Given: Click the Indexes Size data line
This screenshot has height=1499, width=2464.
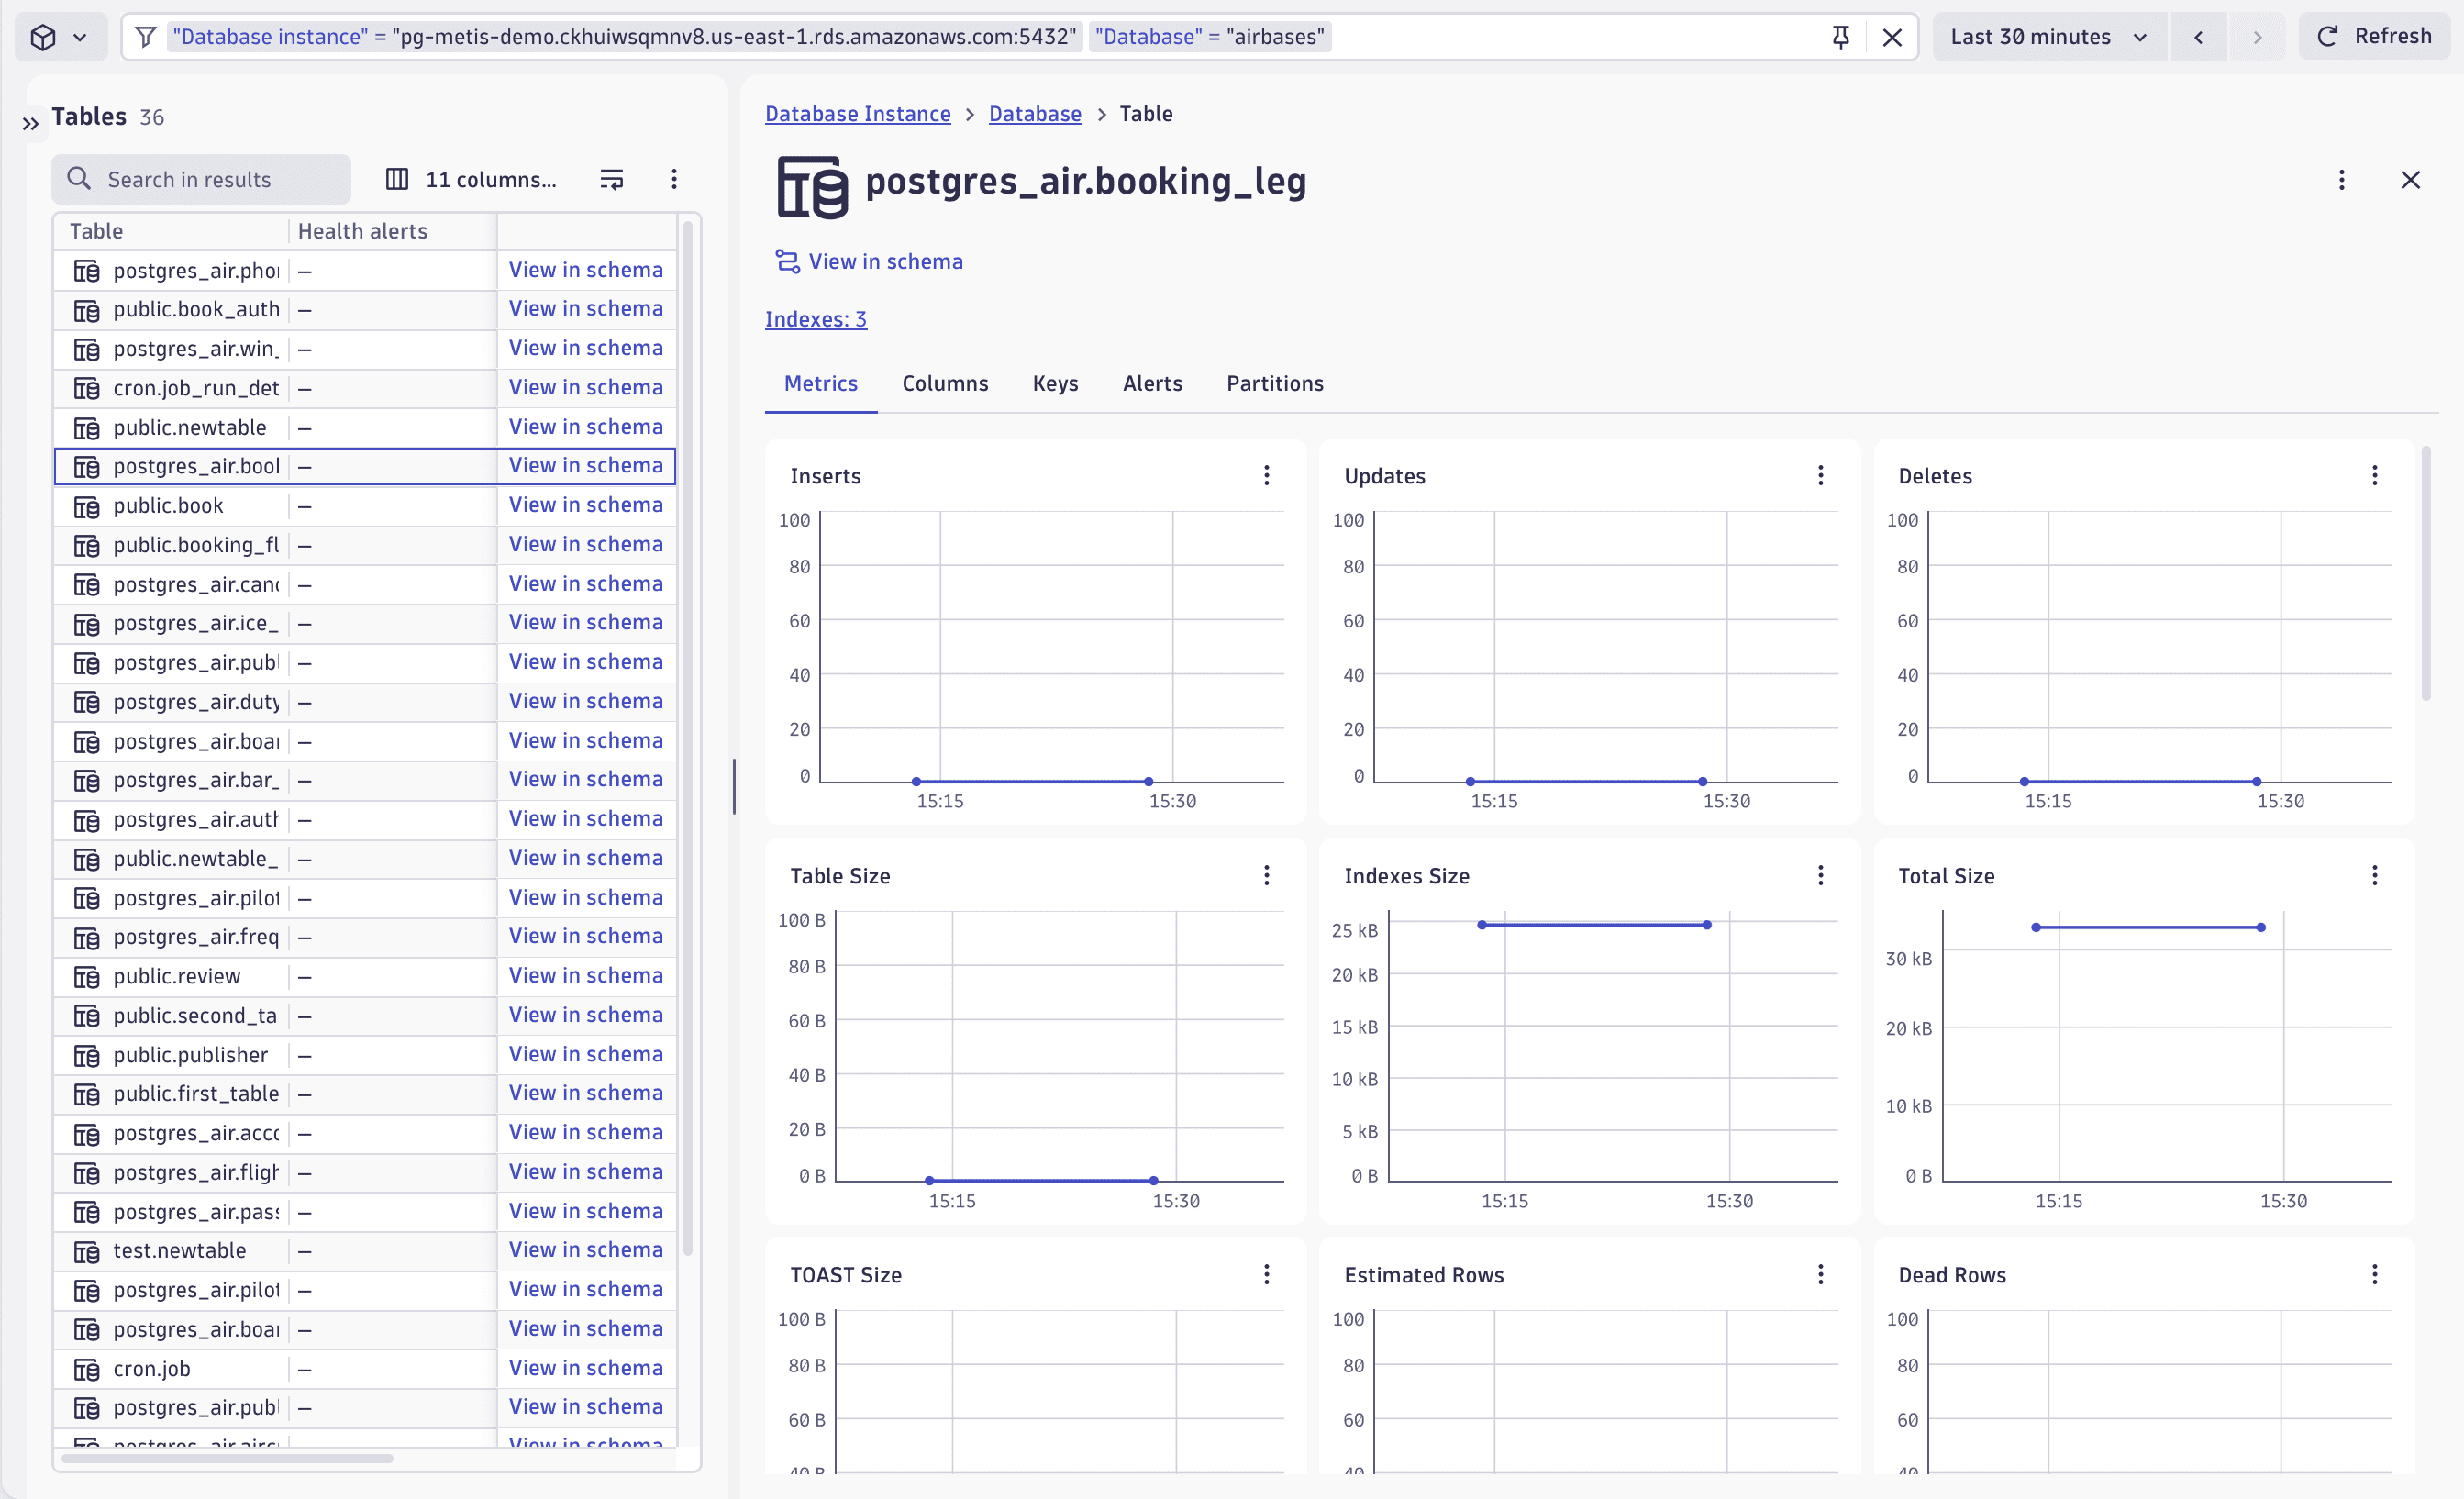Looking at the screenshot, I should [1594, 925].
